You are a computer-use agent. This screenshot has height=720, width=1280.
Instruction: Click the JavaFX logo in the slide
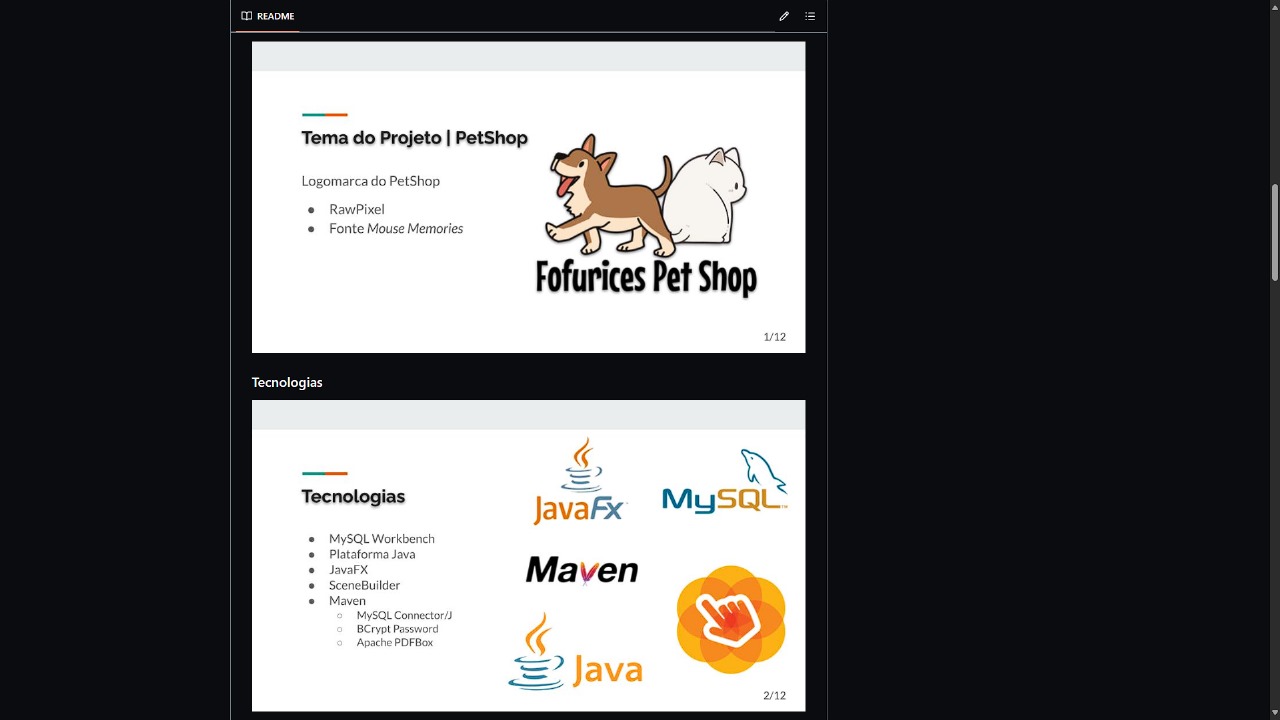(x=579, y=481)
